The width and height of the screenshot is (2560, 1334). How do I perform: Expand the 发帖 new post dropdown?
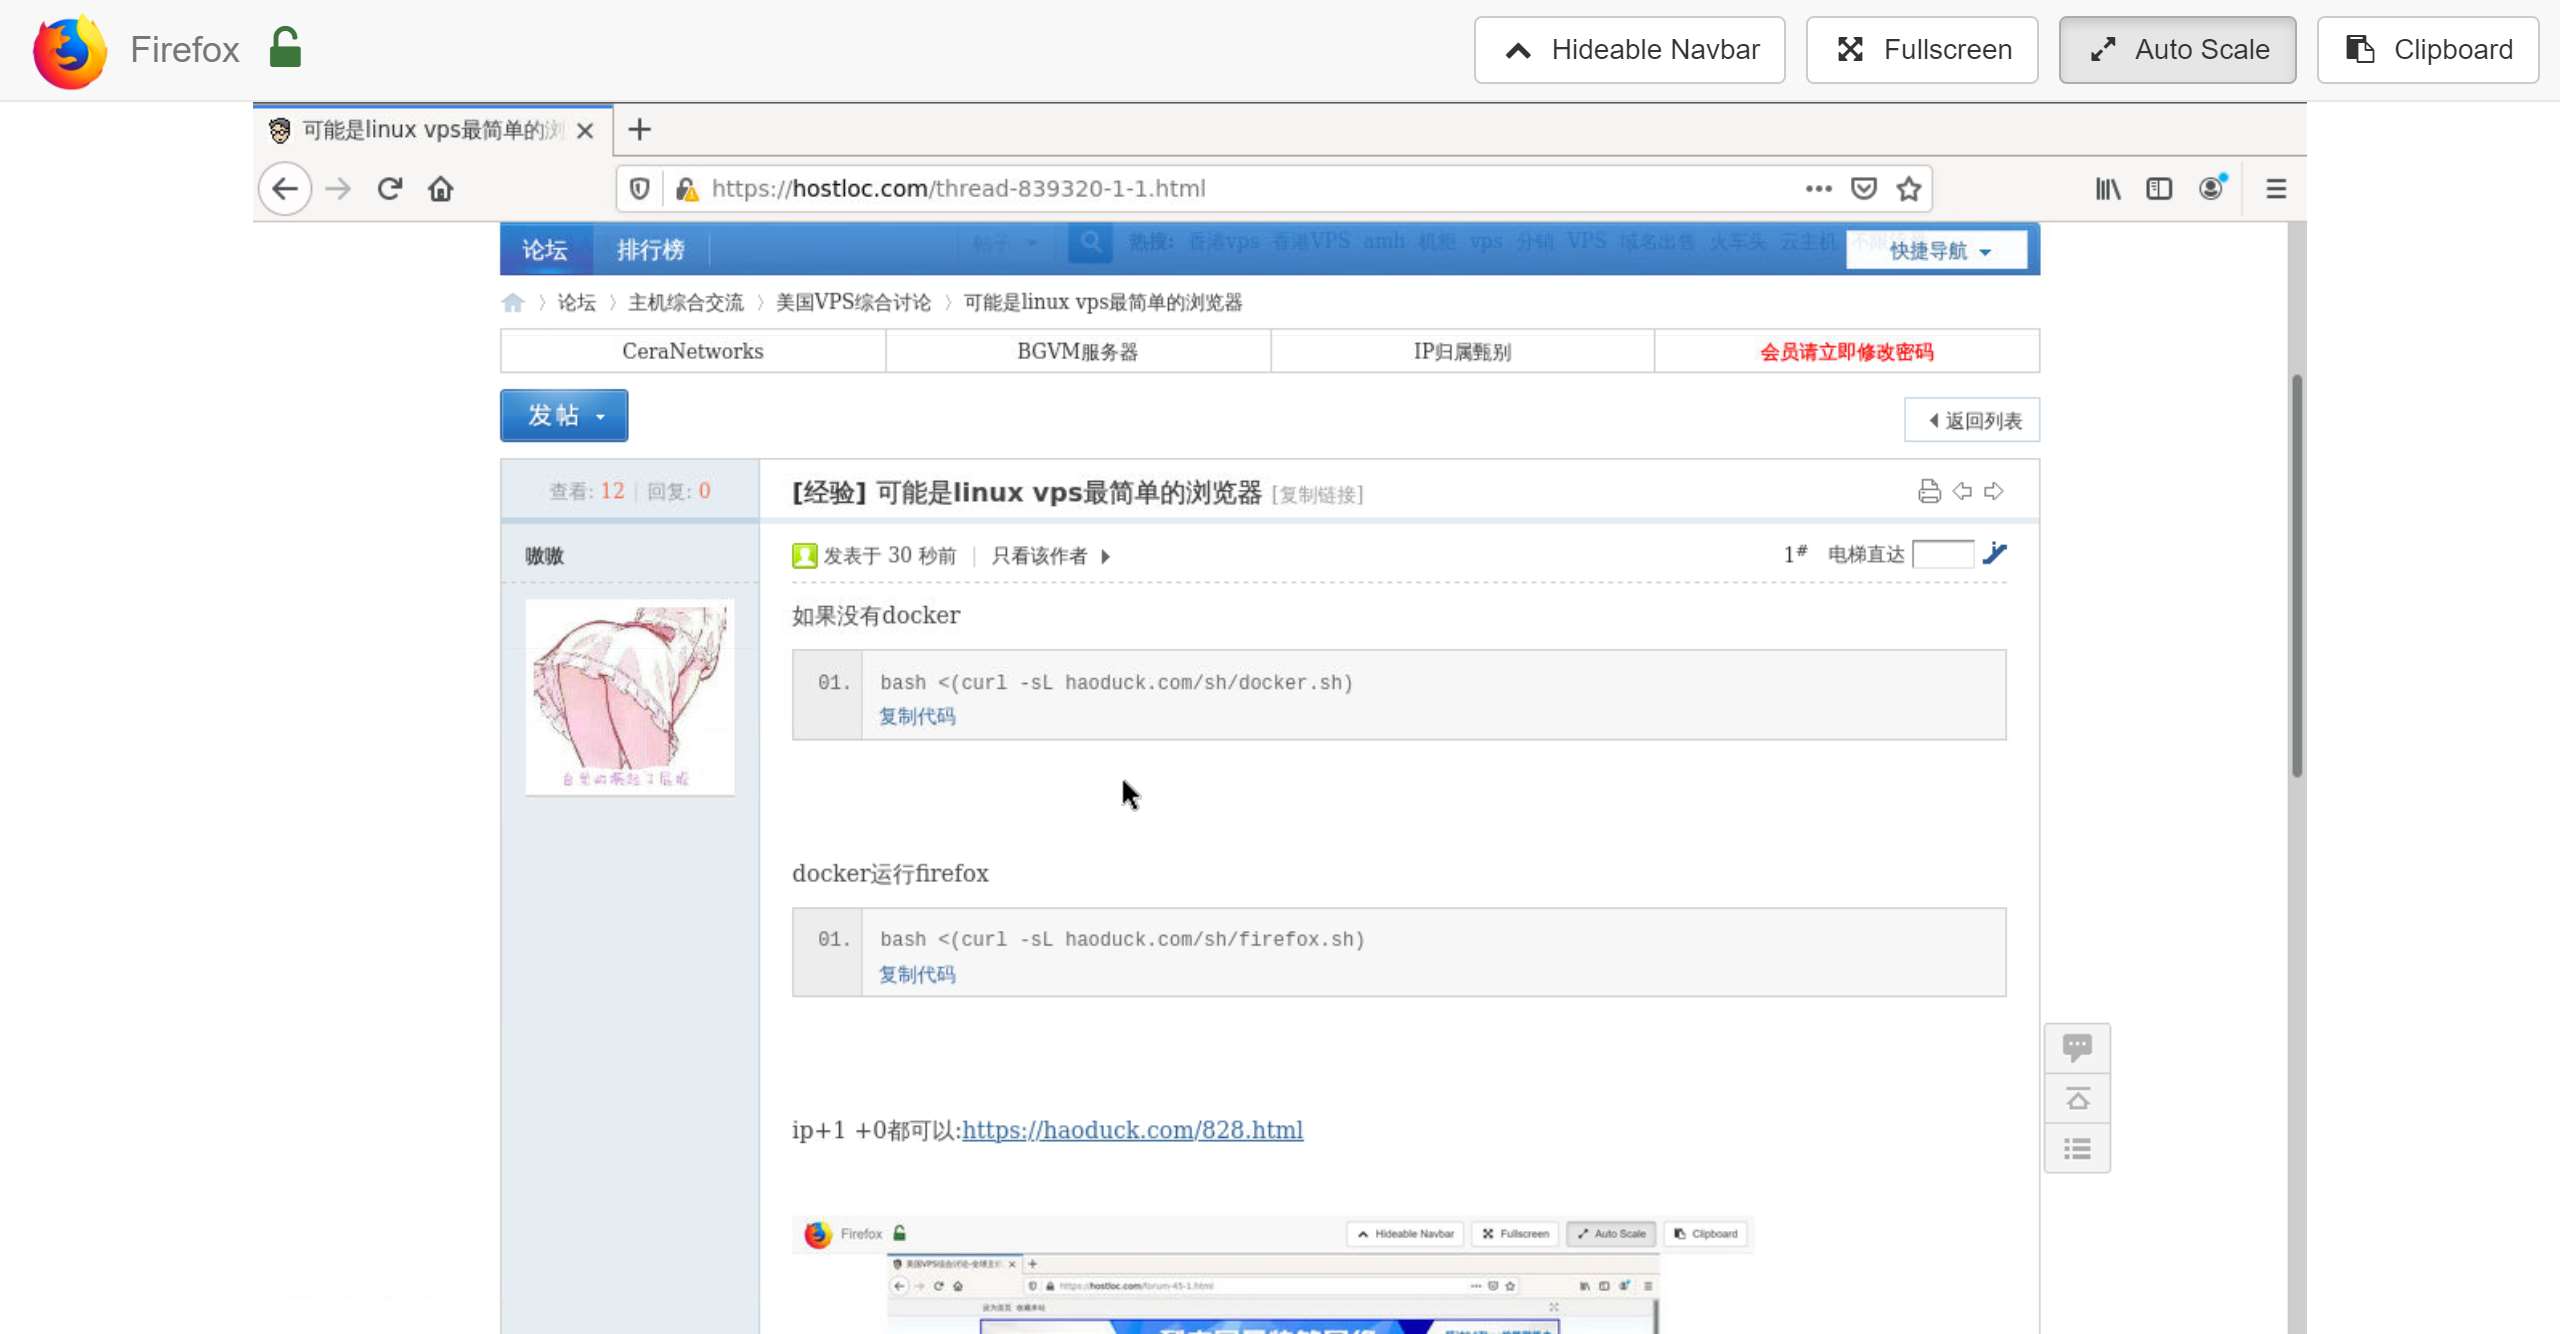coord(564,415)
